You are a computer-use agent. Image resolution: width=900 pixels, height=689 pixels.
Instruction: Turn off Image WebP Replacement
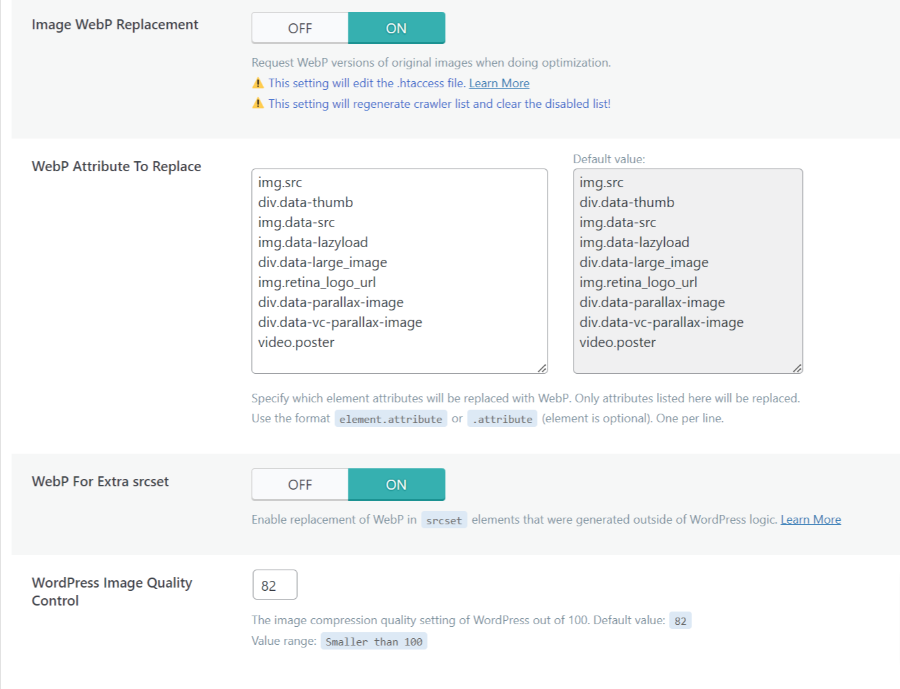click(x=299, y=27)
